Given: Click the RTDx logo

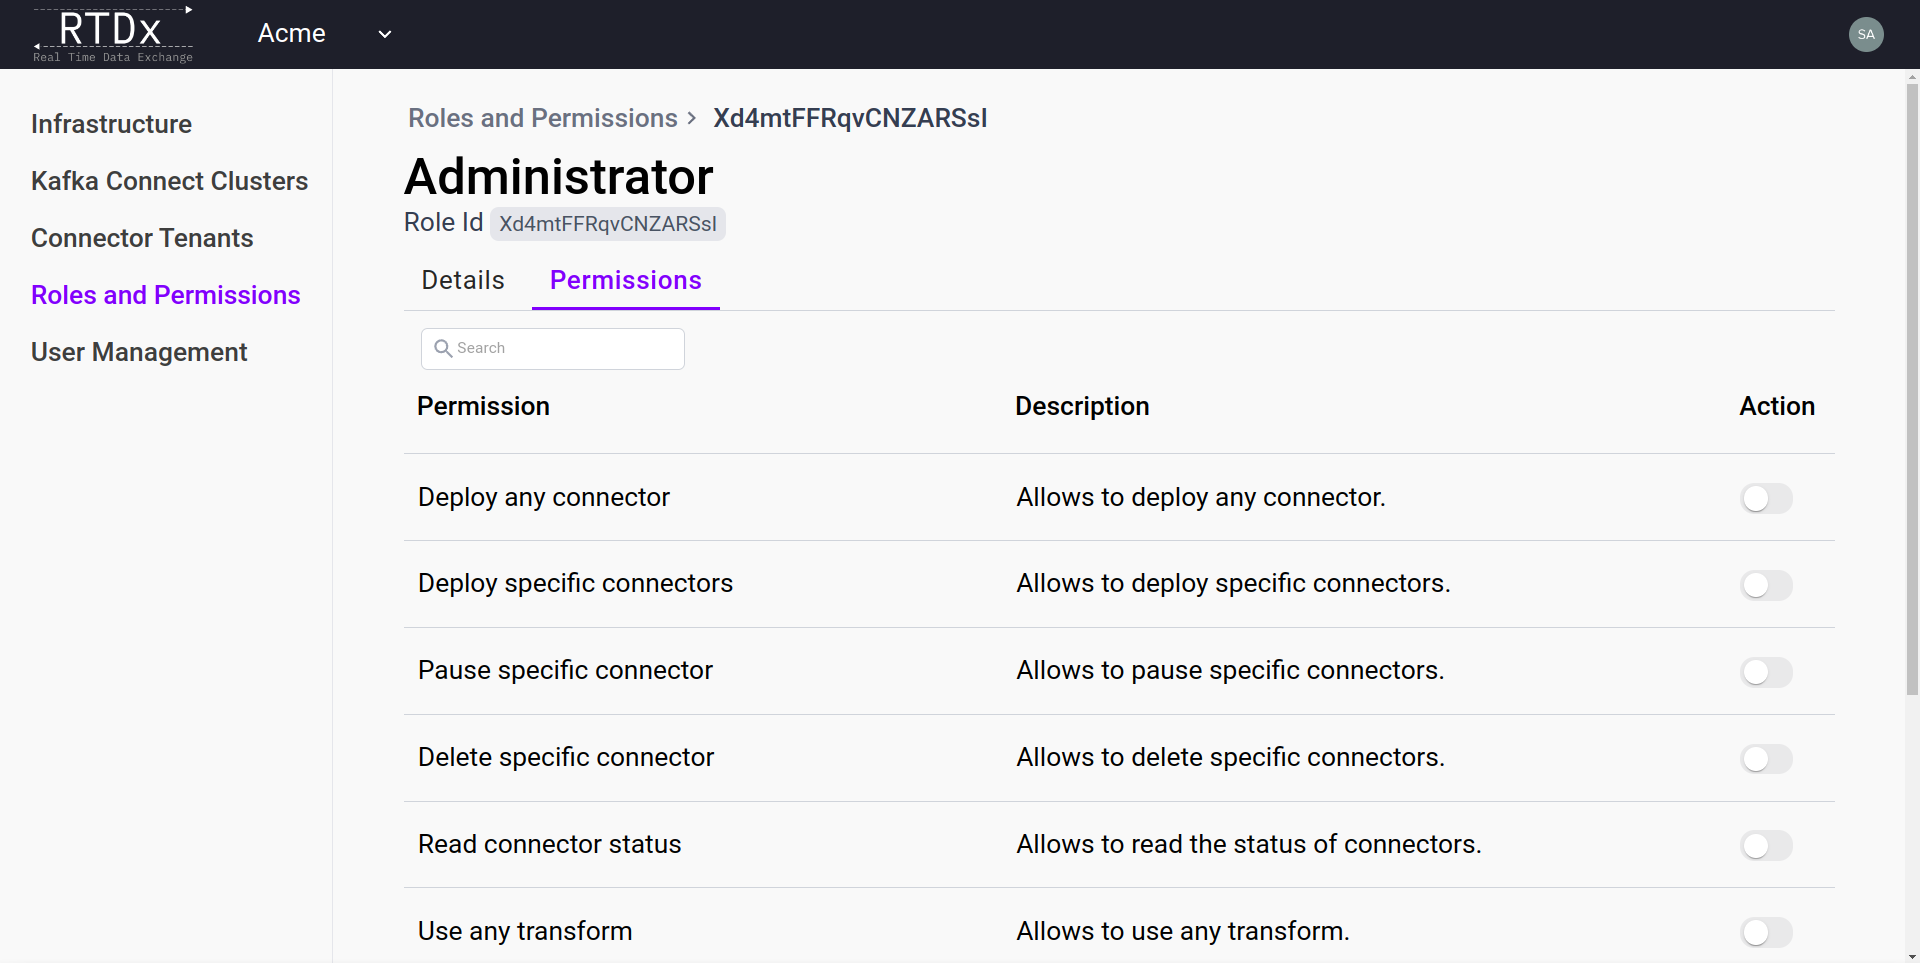Looking at the screenshot, I should pyautogui.click(x=112, y=35).
